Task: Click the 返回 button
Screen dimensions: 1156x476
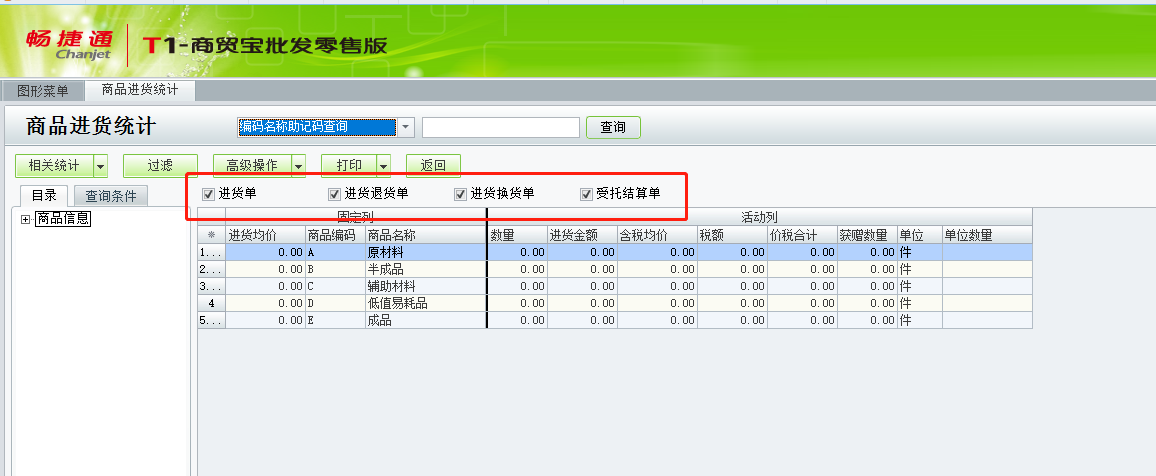Action: 434,167
